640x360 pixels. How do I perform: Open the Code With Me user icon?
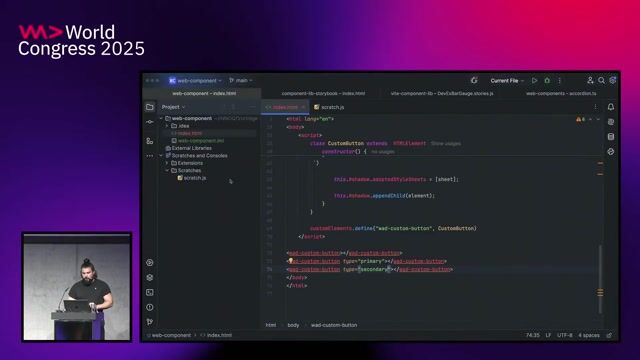coord(590,80)
